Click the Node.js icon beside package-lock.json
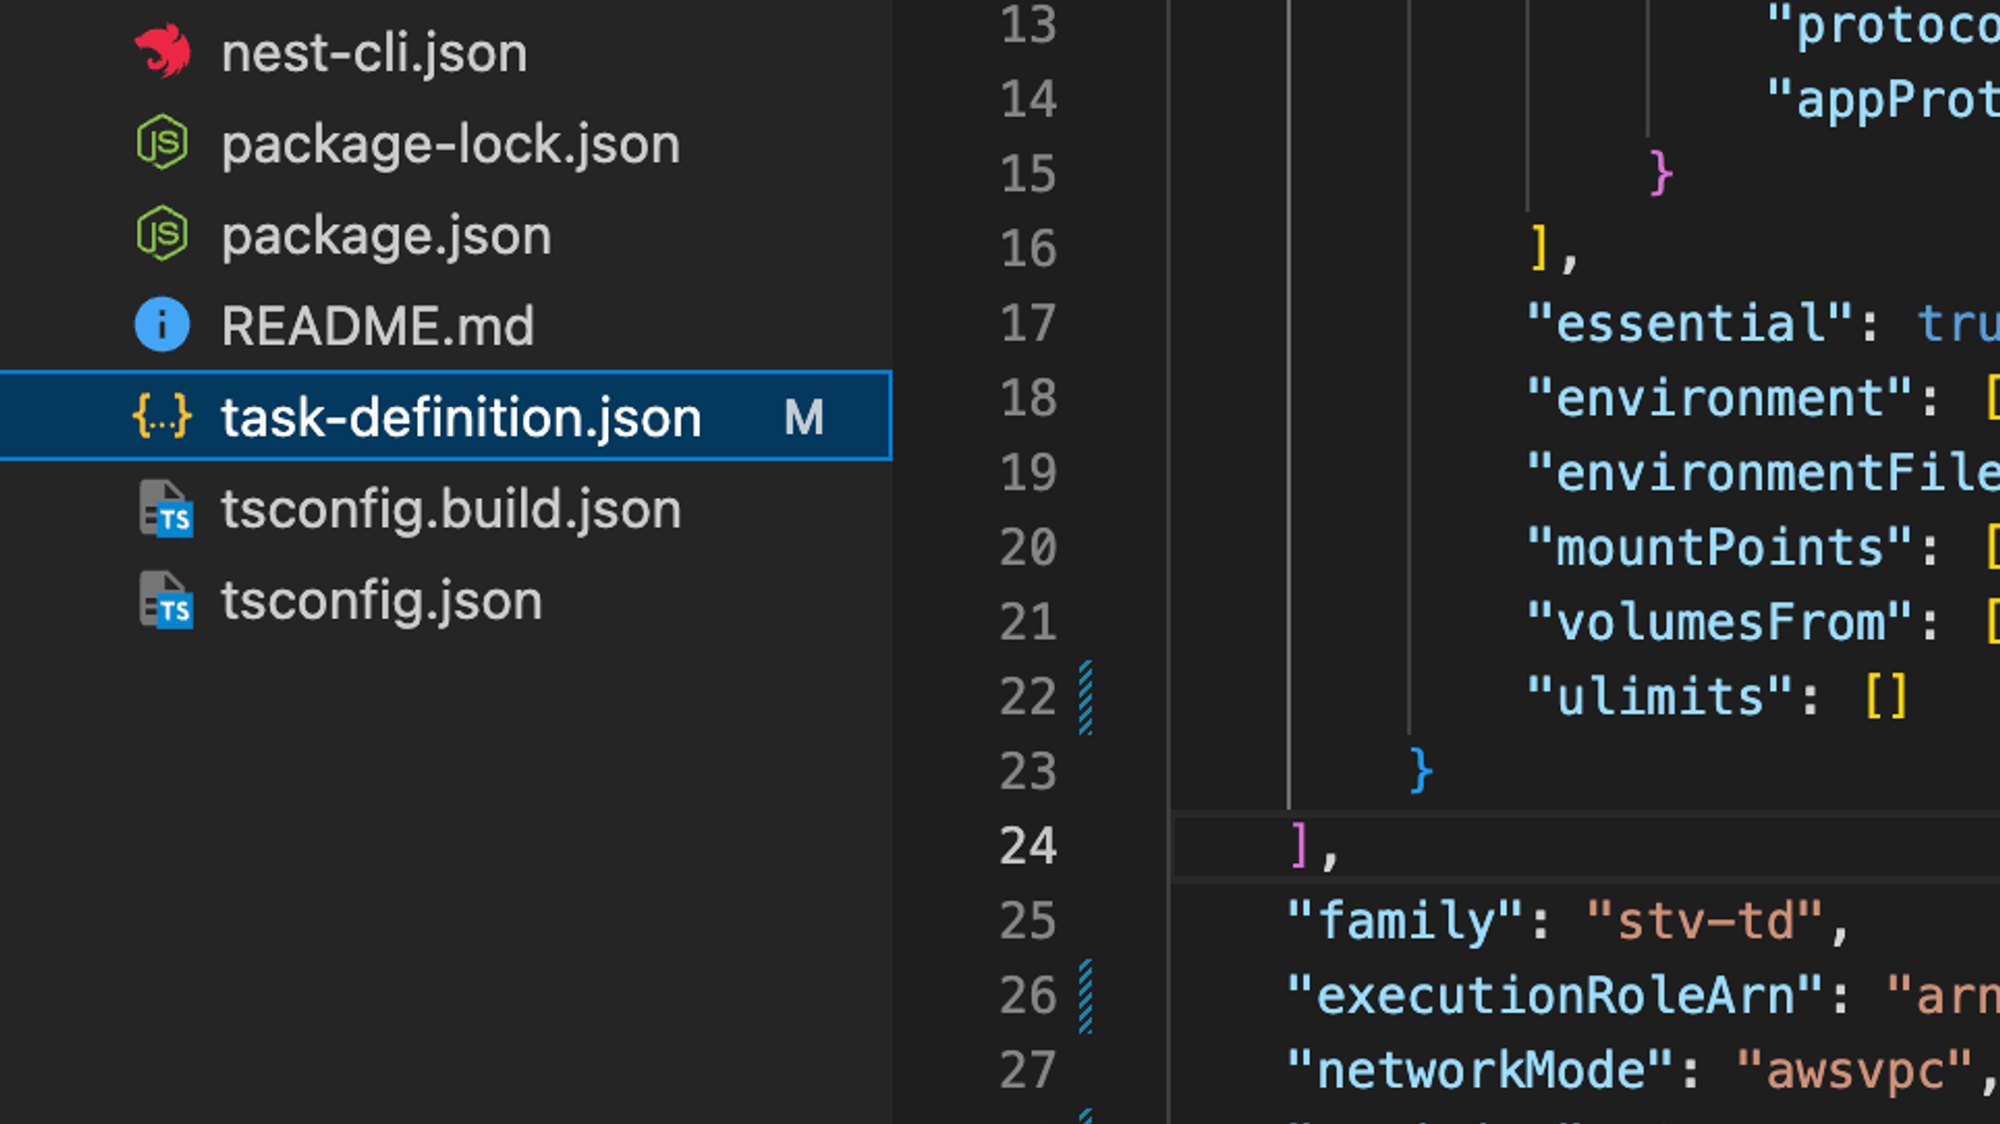This screenshot has height=1124, width=2000. click(162, 143)
